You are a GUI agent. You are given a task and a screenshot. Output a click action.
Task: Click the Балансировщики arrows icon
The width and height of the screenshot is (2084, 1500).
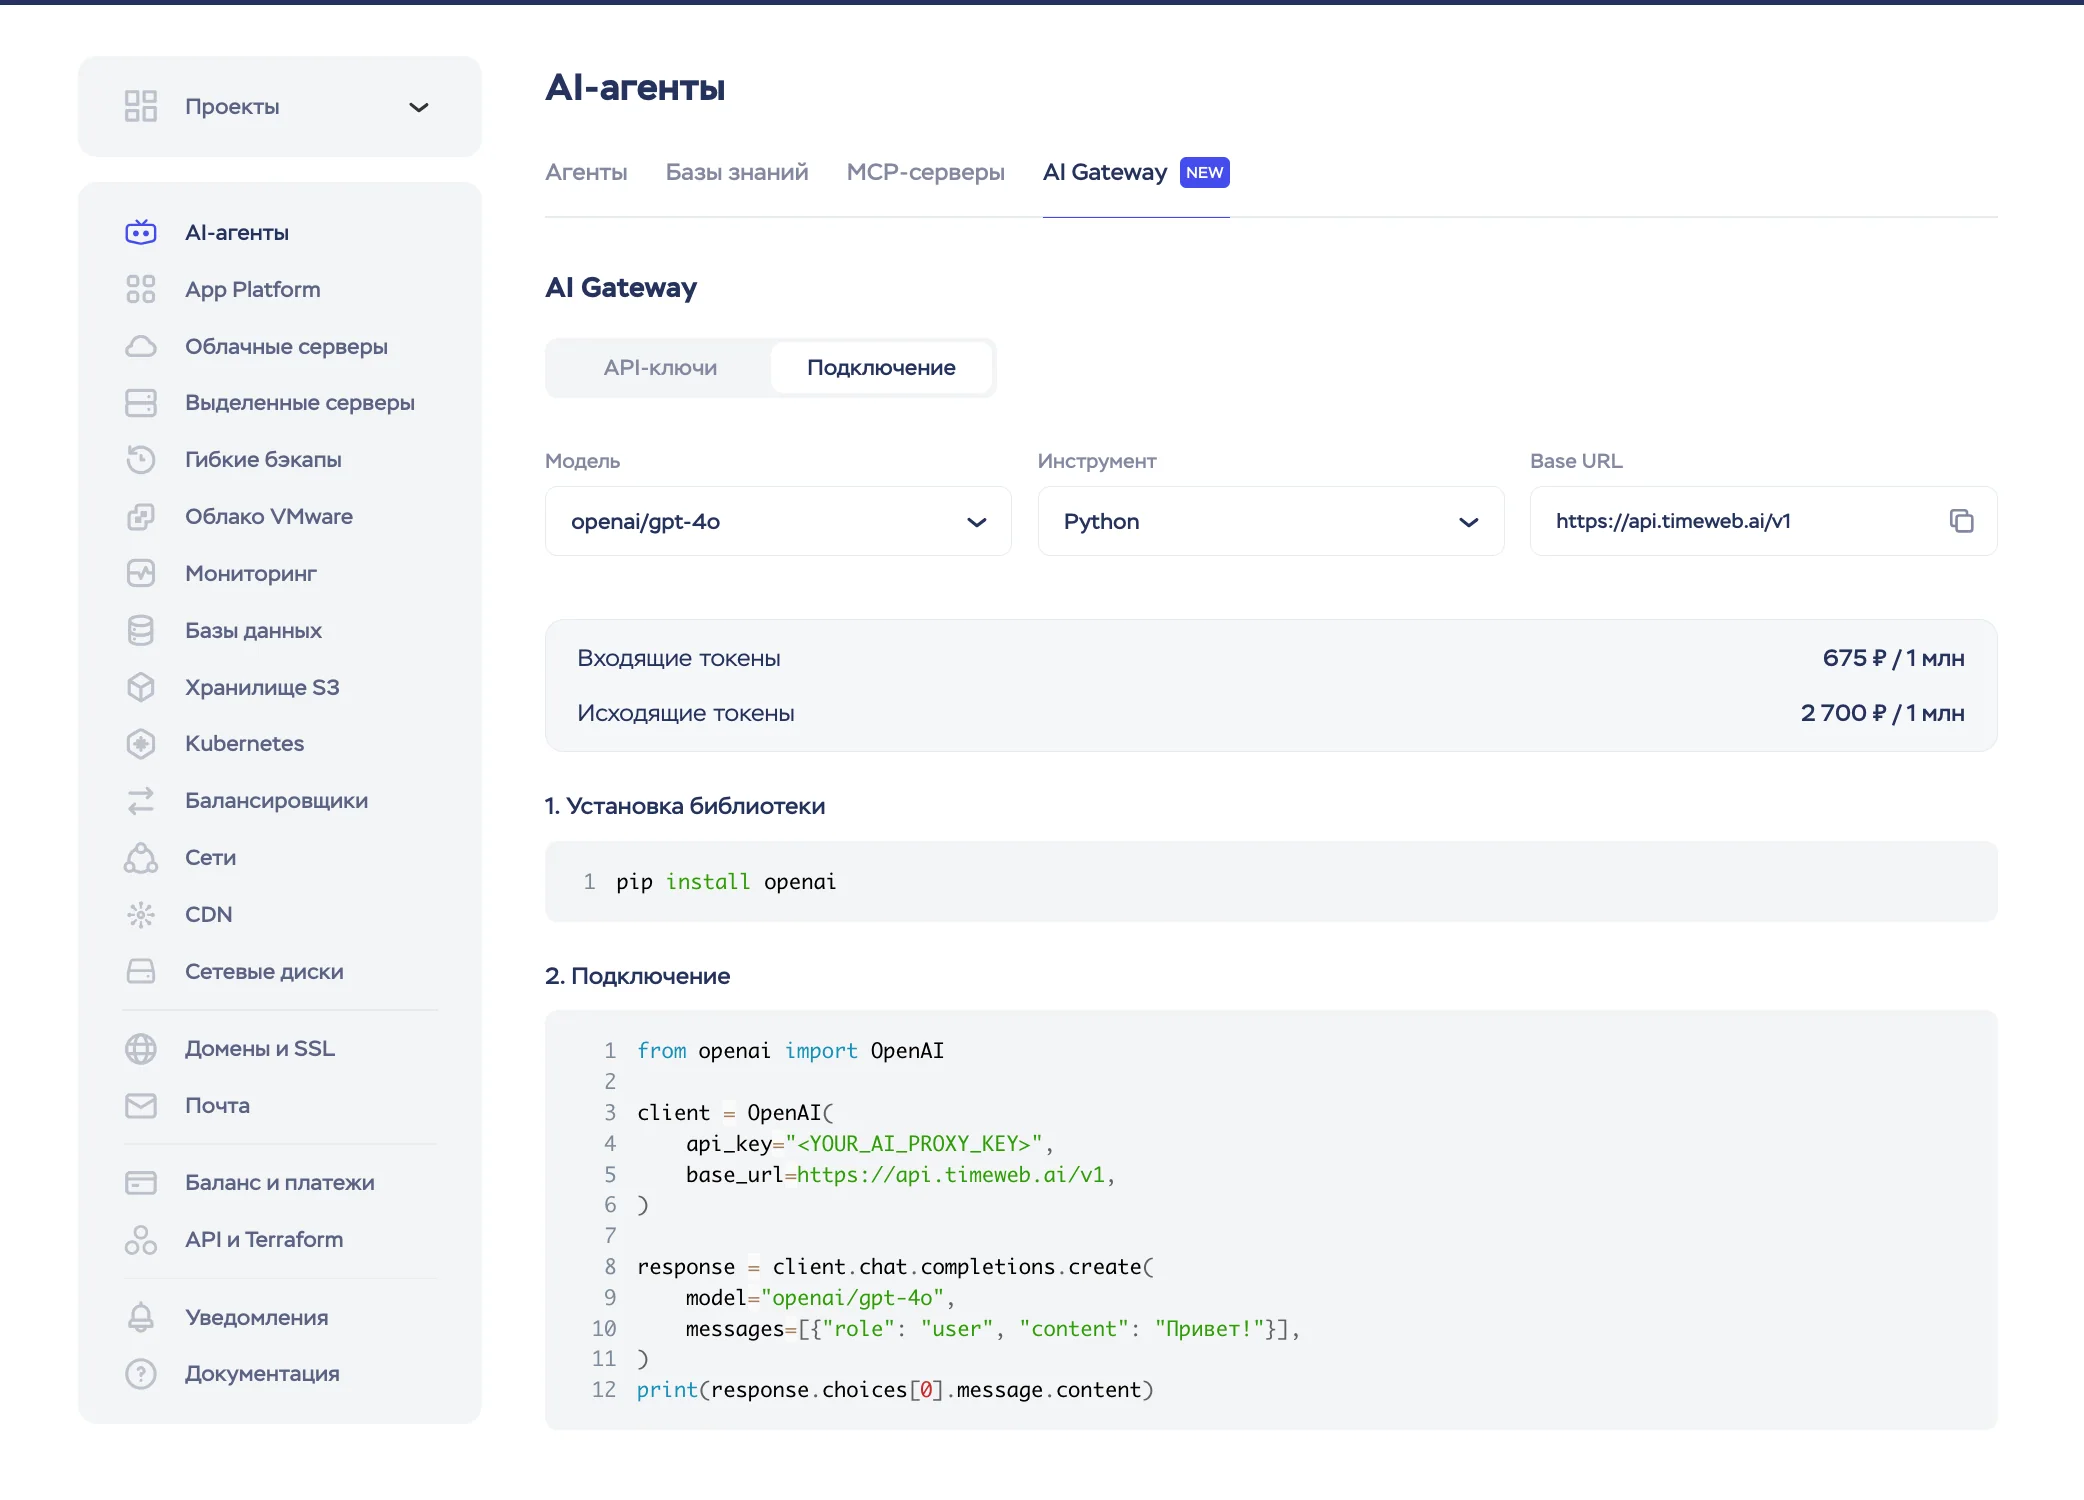(141, 800)
